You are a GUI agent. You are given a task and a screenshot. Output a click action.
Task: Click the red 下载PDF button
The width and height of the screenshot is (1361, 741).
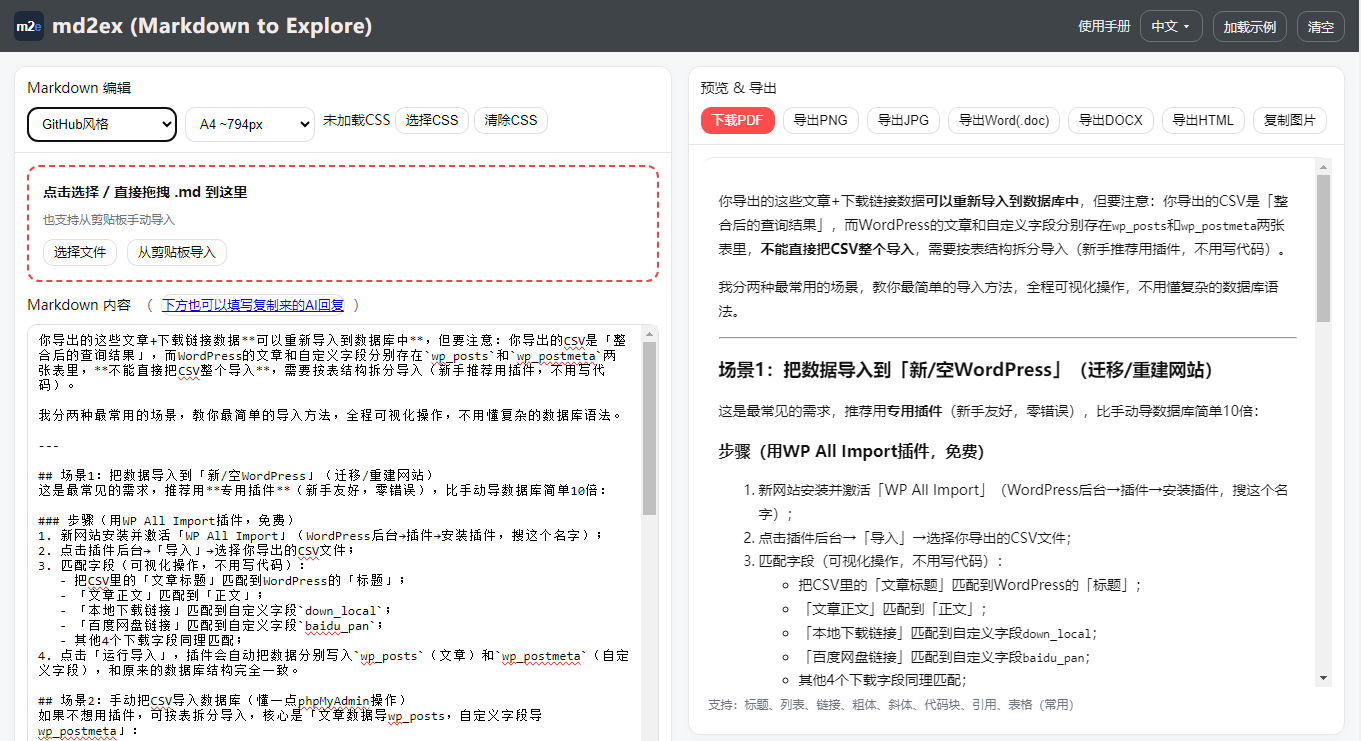click(737, 120)
